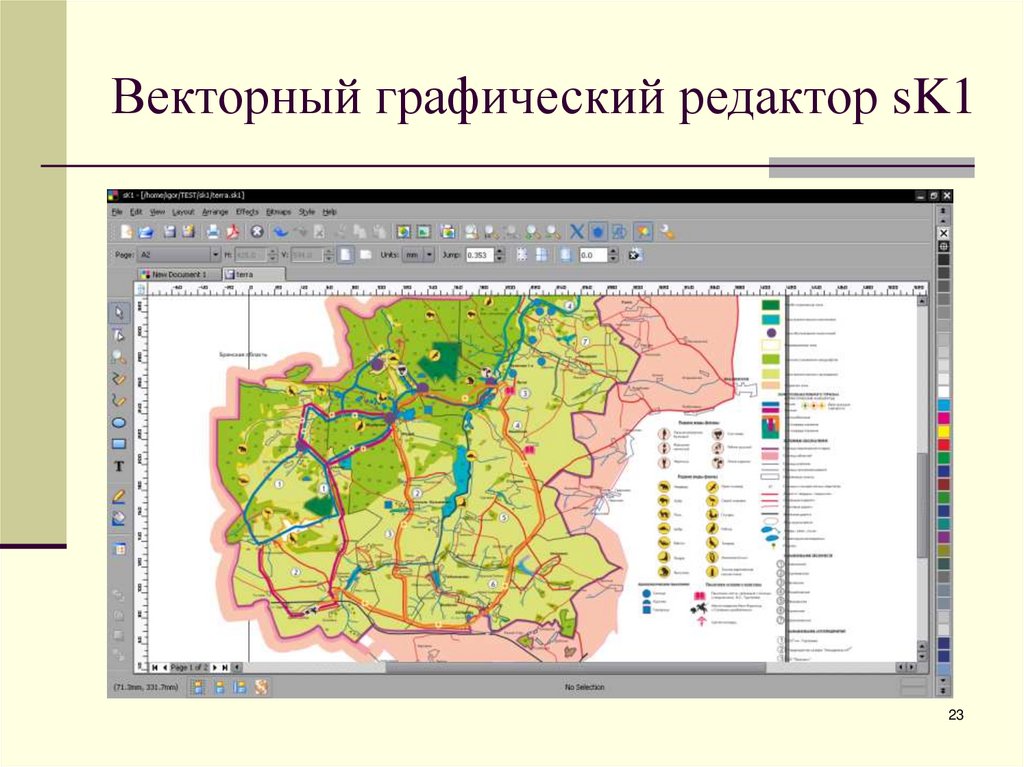Open the Effects menu
Viewport: 1024px width, 767px height.
point(246,211)
